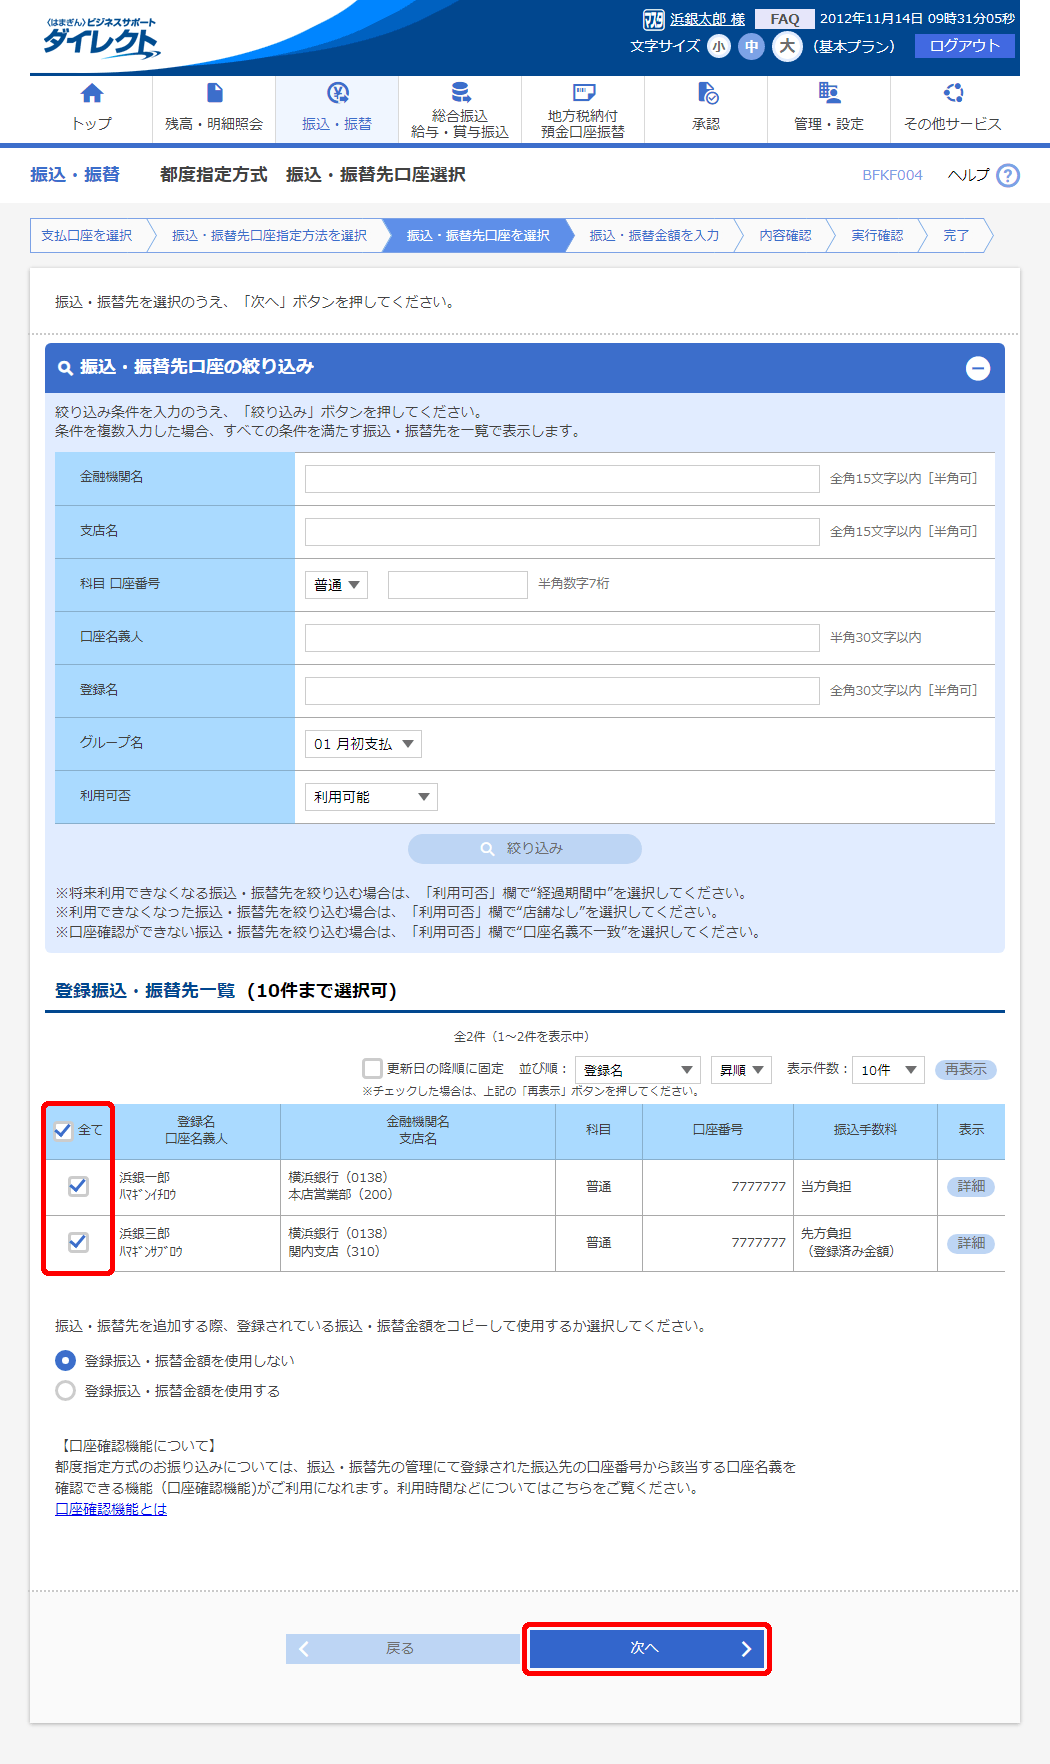Open the 残高・明細照会 document icon
The height and width of the screenshot is (1764, 1050).
pyautogui.click(x=214, y=94)
